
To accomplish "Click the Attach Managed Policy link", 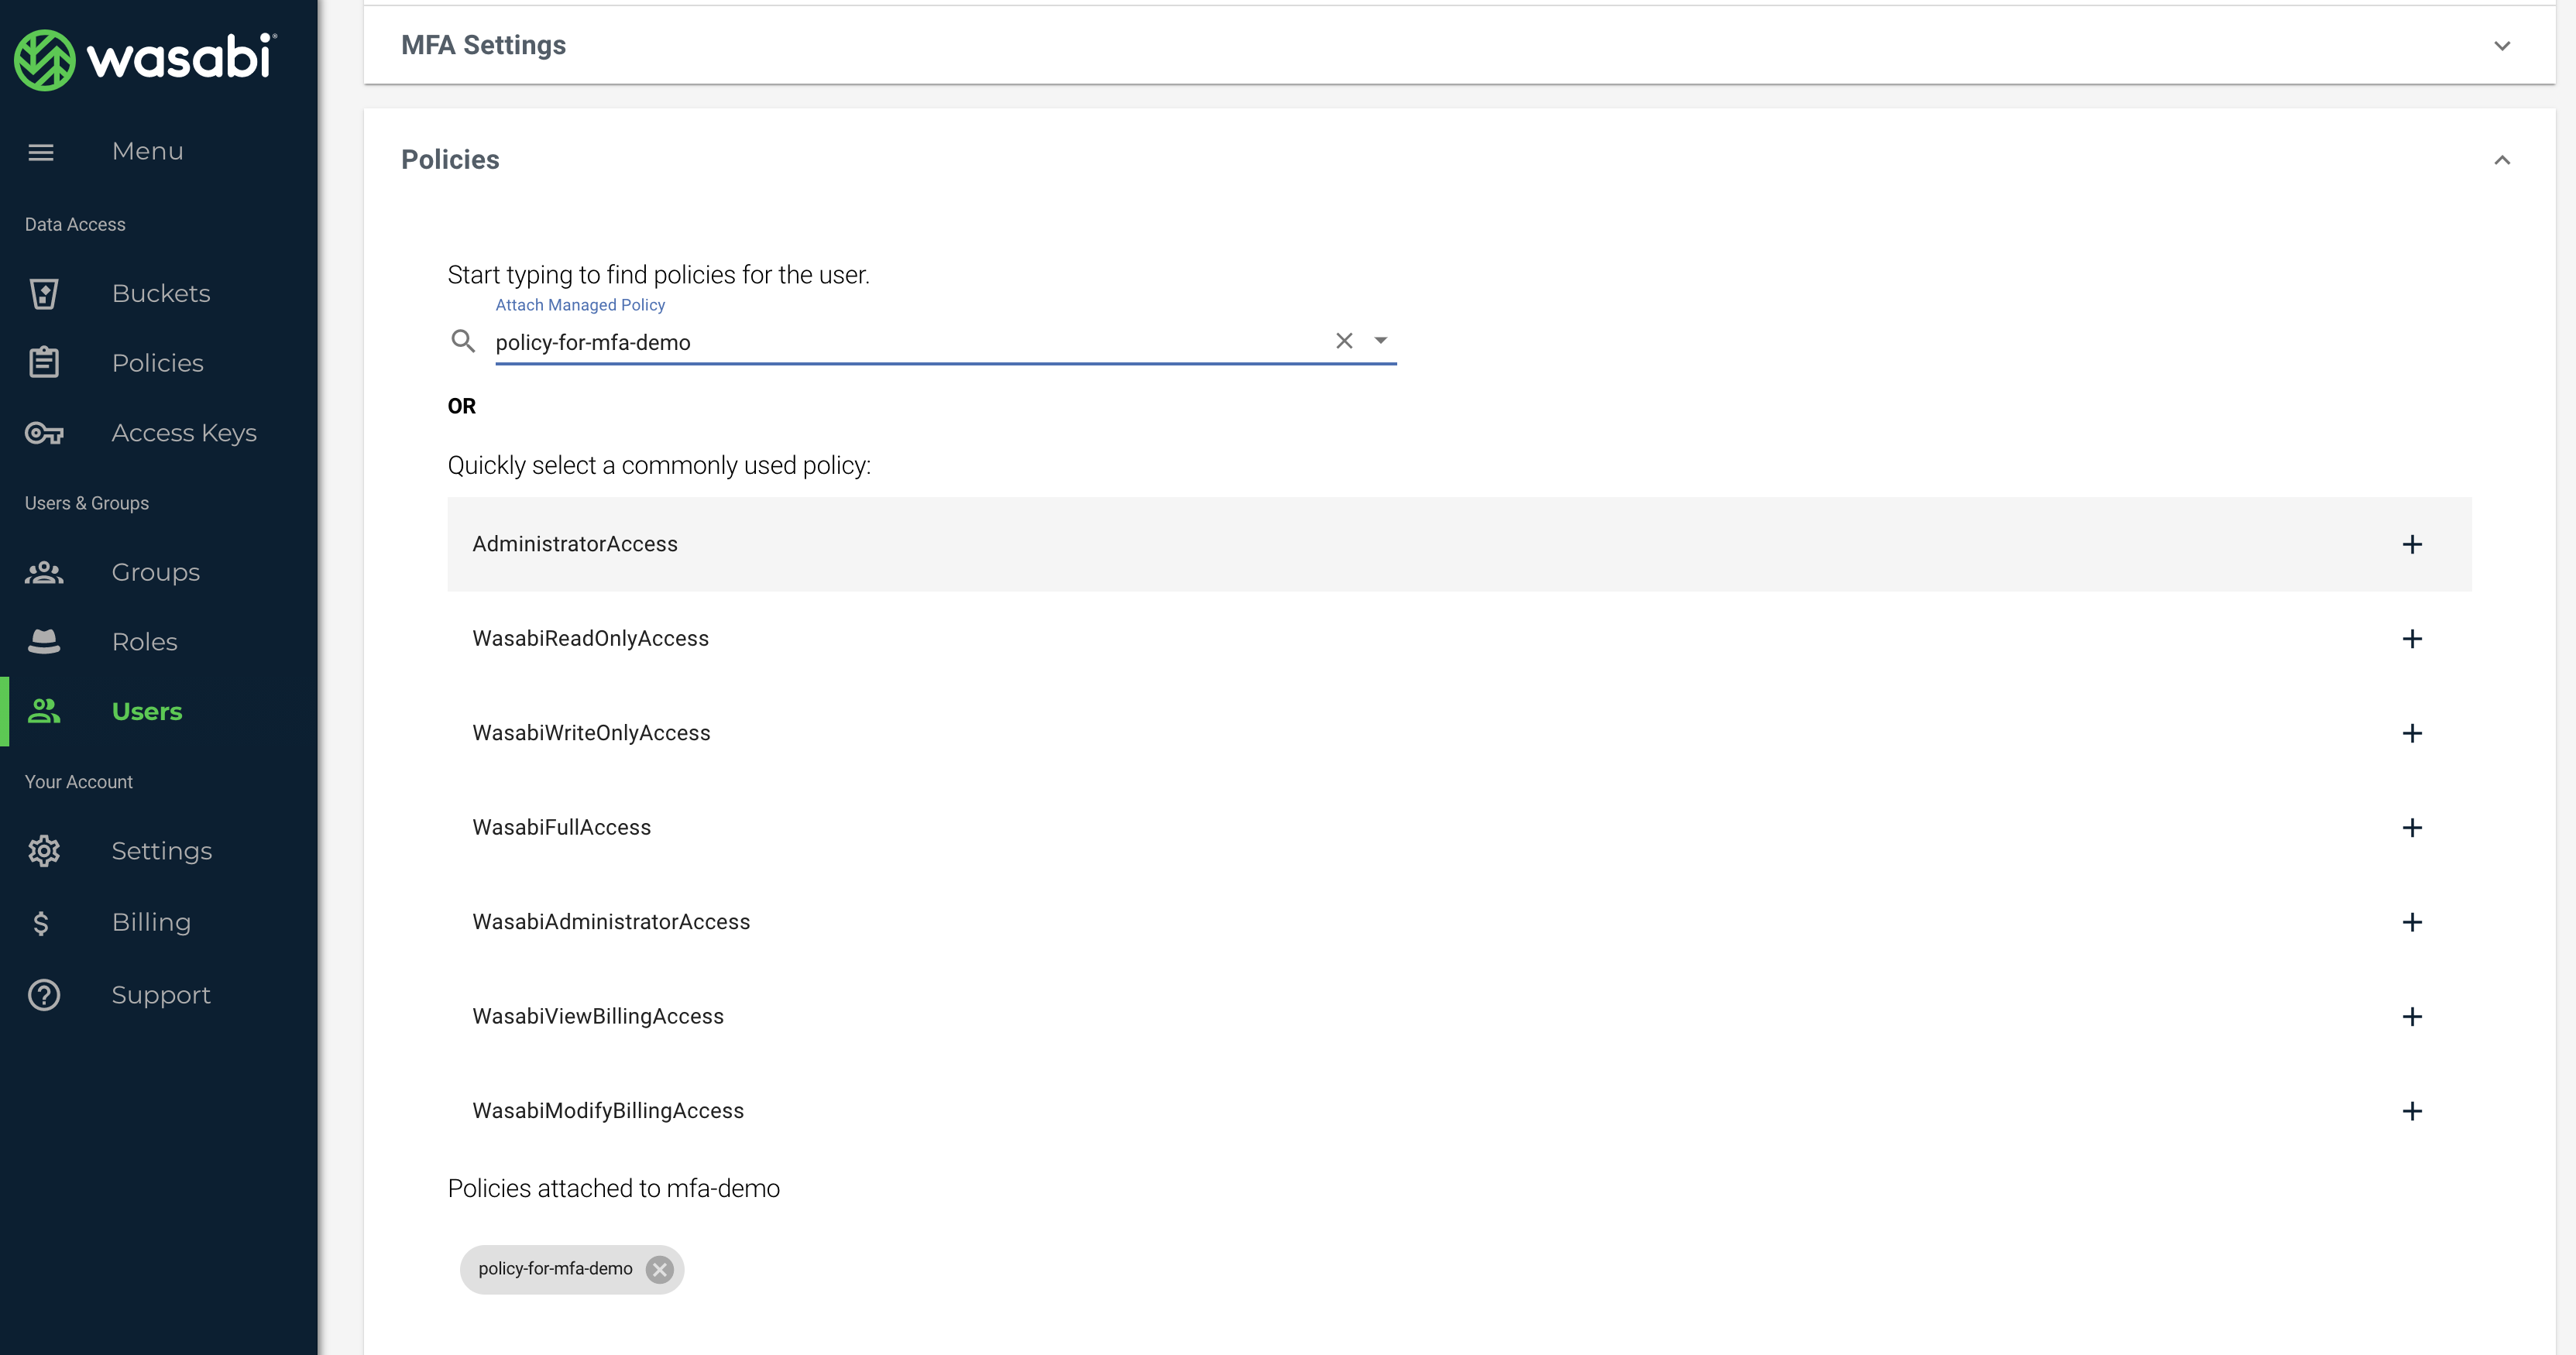I will tap(579, 303).
